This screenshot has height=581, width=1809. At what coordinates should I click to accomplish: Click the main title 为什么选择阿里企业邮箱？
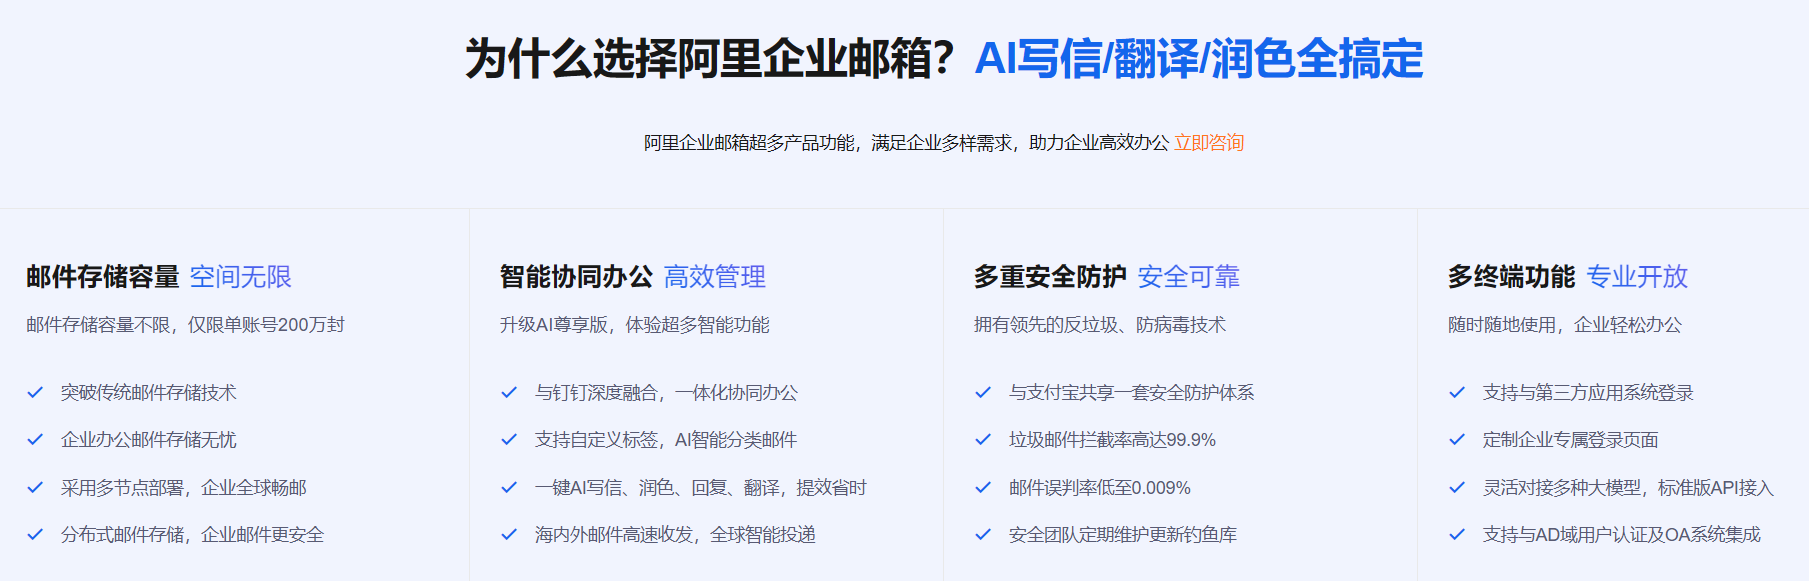tap(712, 59)
